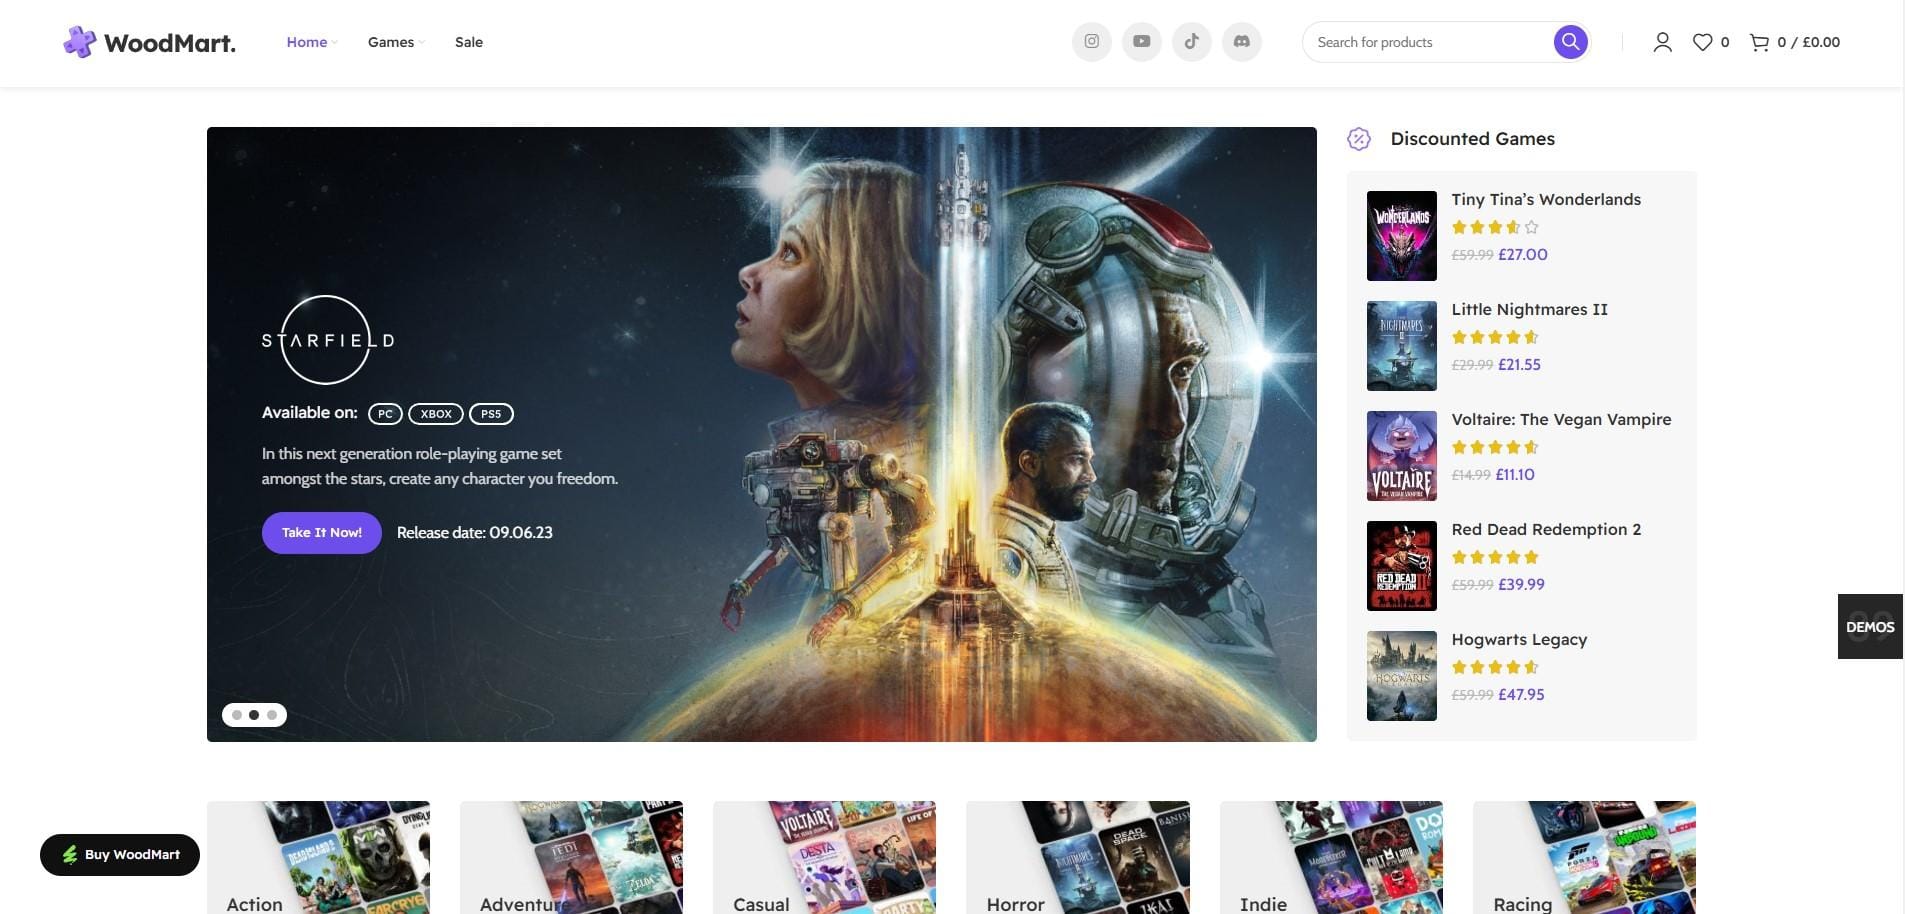Expand the Home menu dropdown
The image size is (1905, 914).
pyautogui.click(x=312, y=42)
